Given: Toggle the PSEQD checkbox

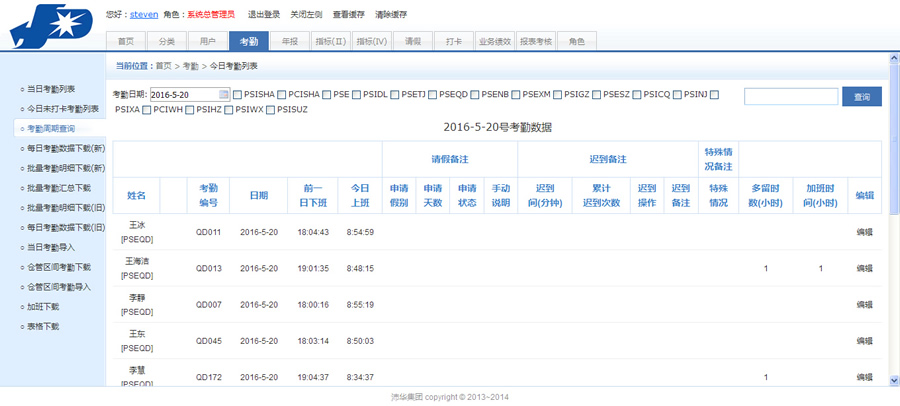Looking at the screenshot, I should coord(432,95).
